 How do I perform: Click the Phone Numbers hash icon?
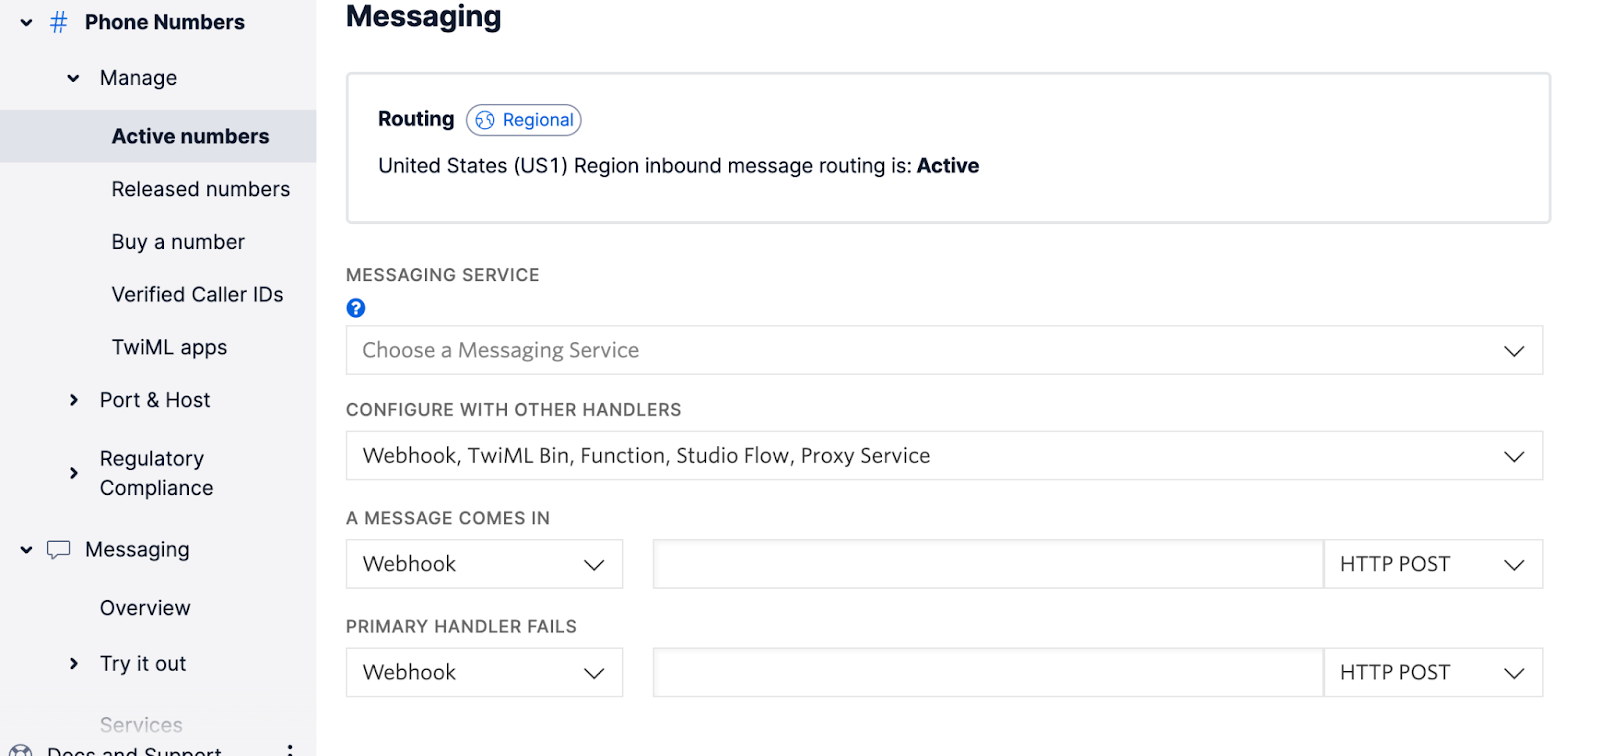(x=59, y=22)
